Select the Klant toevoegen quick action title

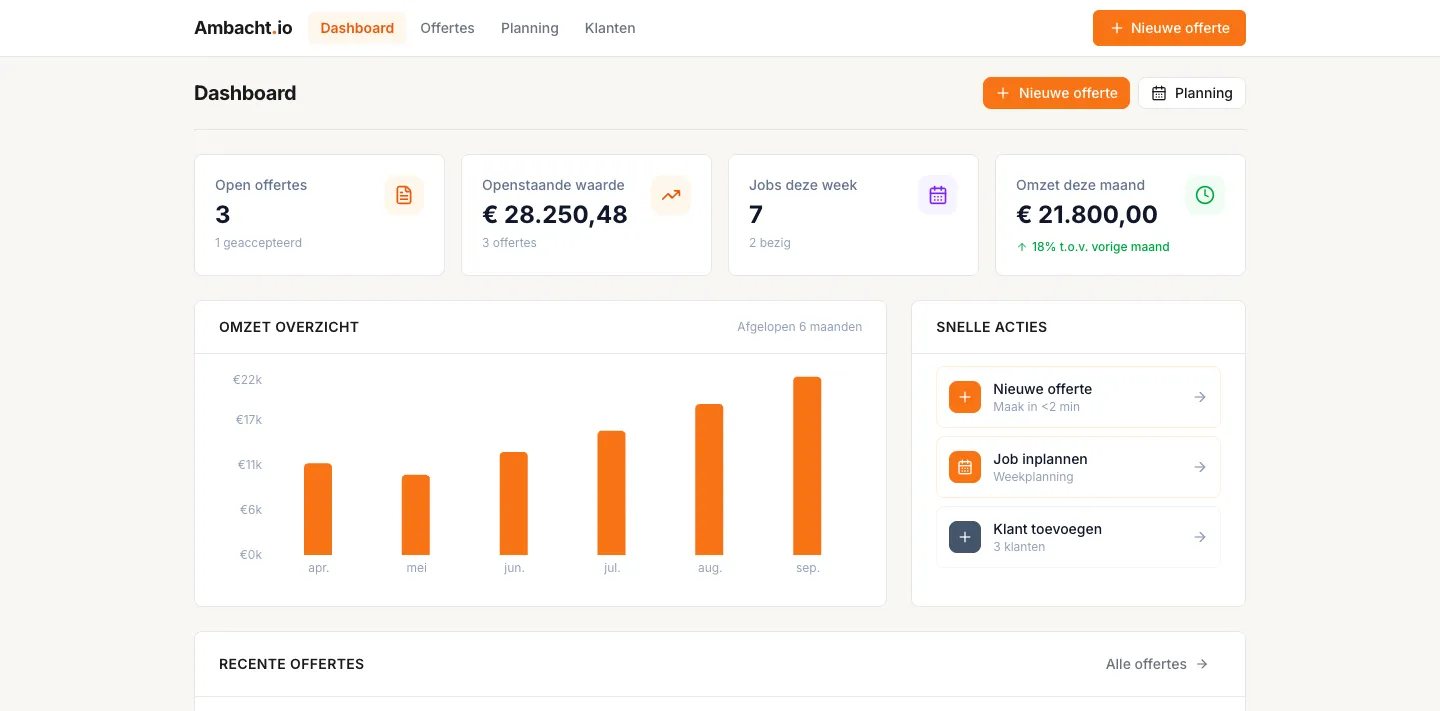1047,529
